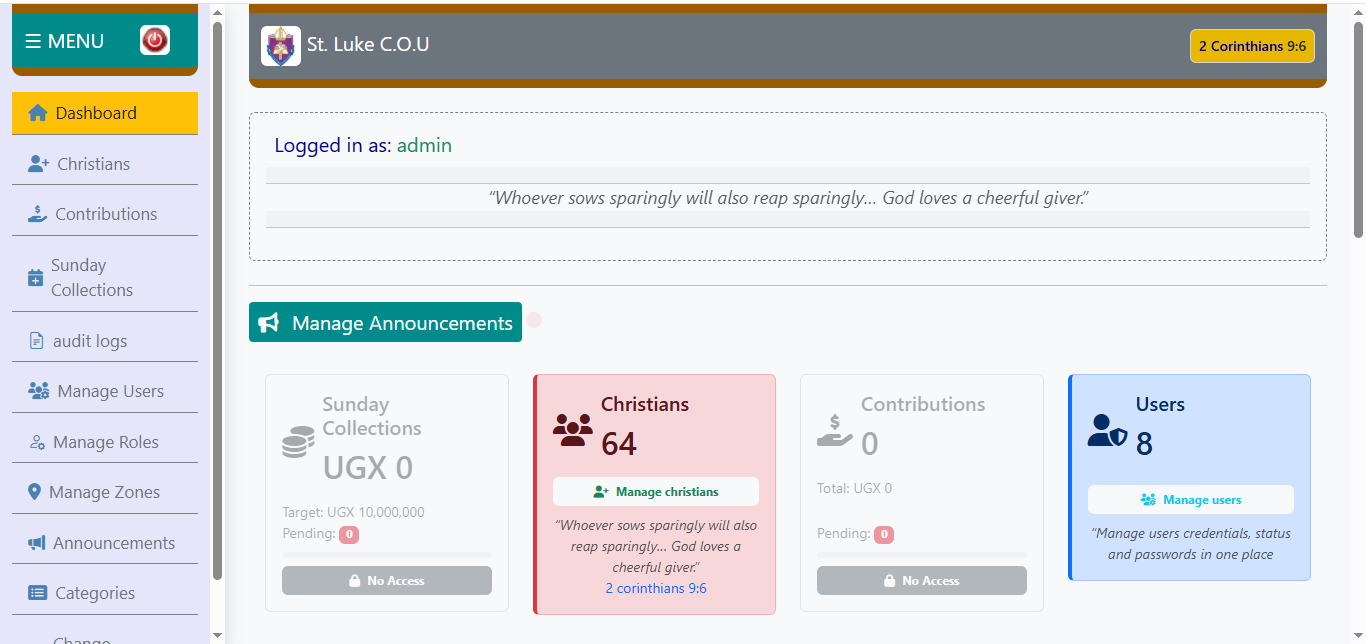Viewport: 1366px width, 644px height.
Task: Click the Manage christians button
Action: pyautogui.click(x=655, y=491)
